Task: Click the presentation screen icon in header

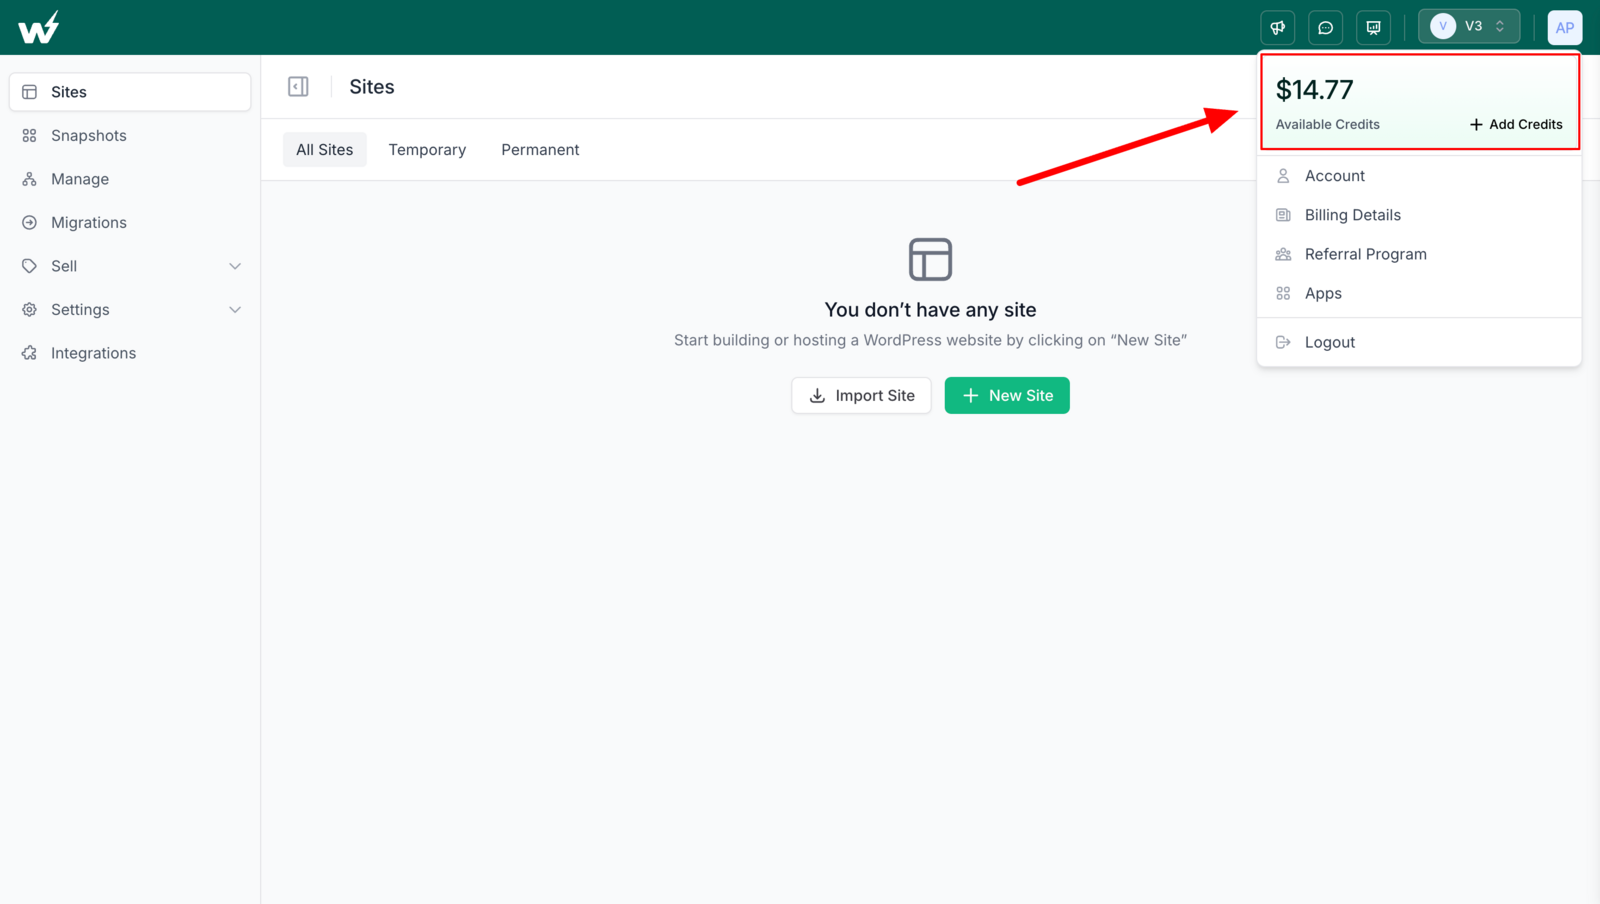Action: click(x=1374, y=27)
